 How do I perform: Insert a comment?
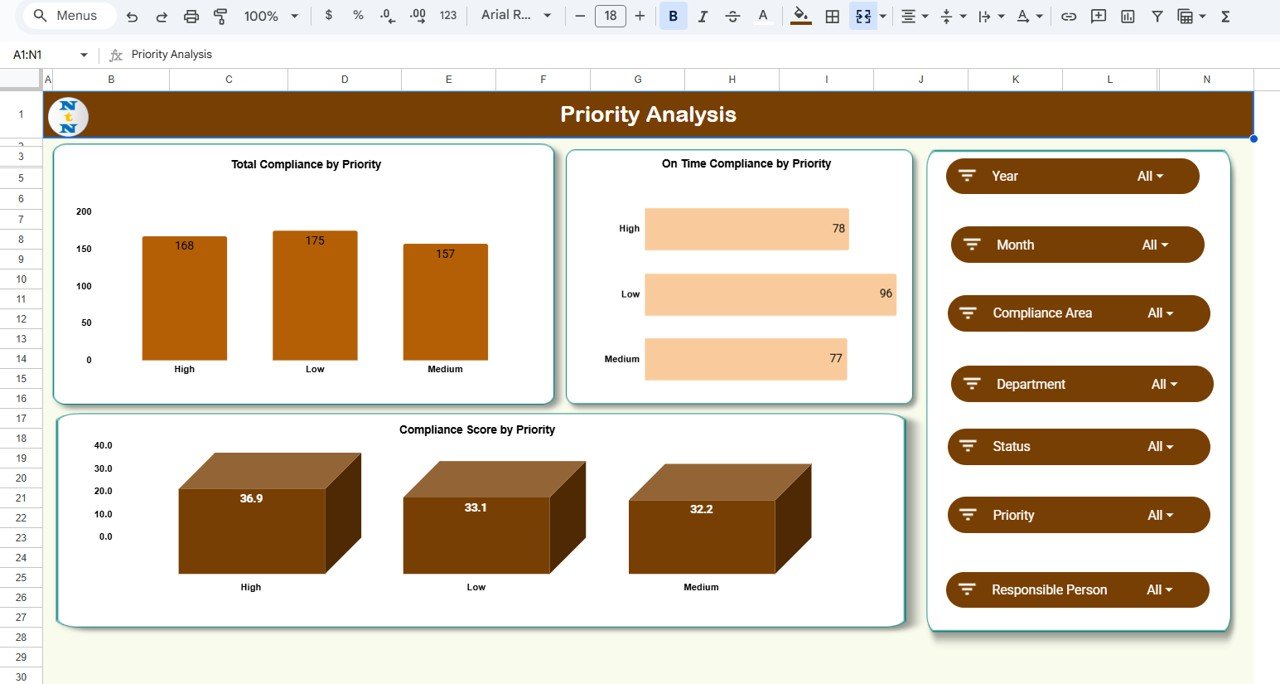tap(1098, 16)
